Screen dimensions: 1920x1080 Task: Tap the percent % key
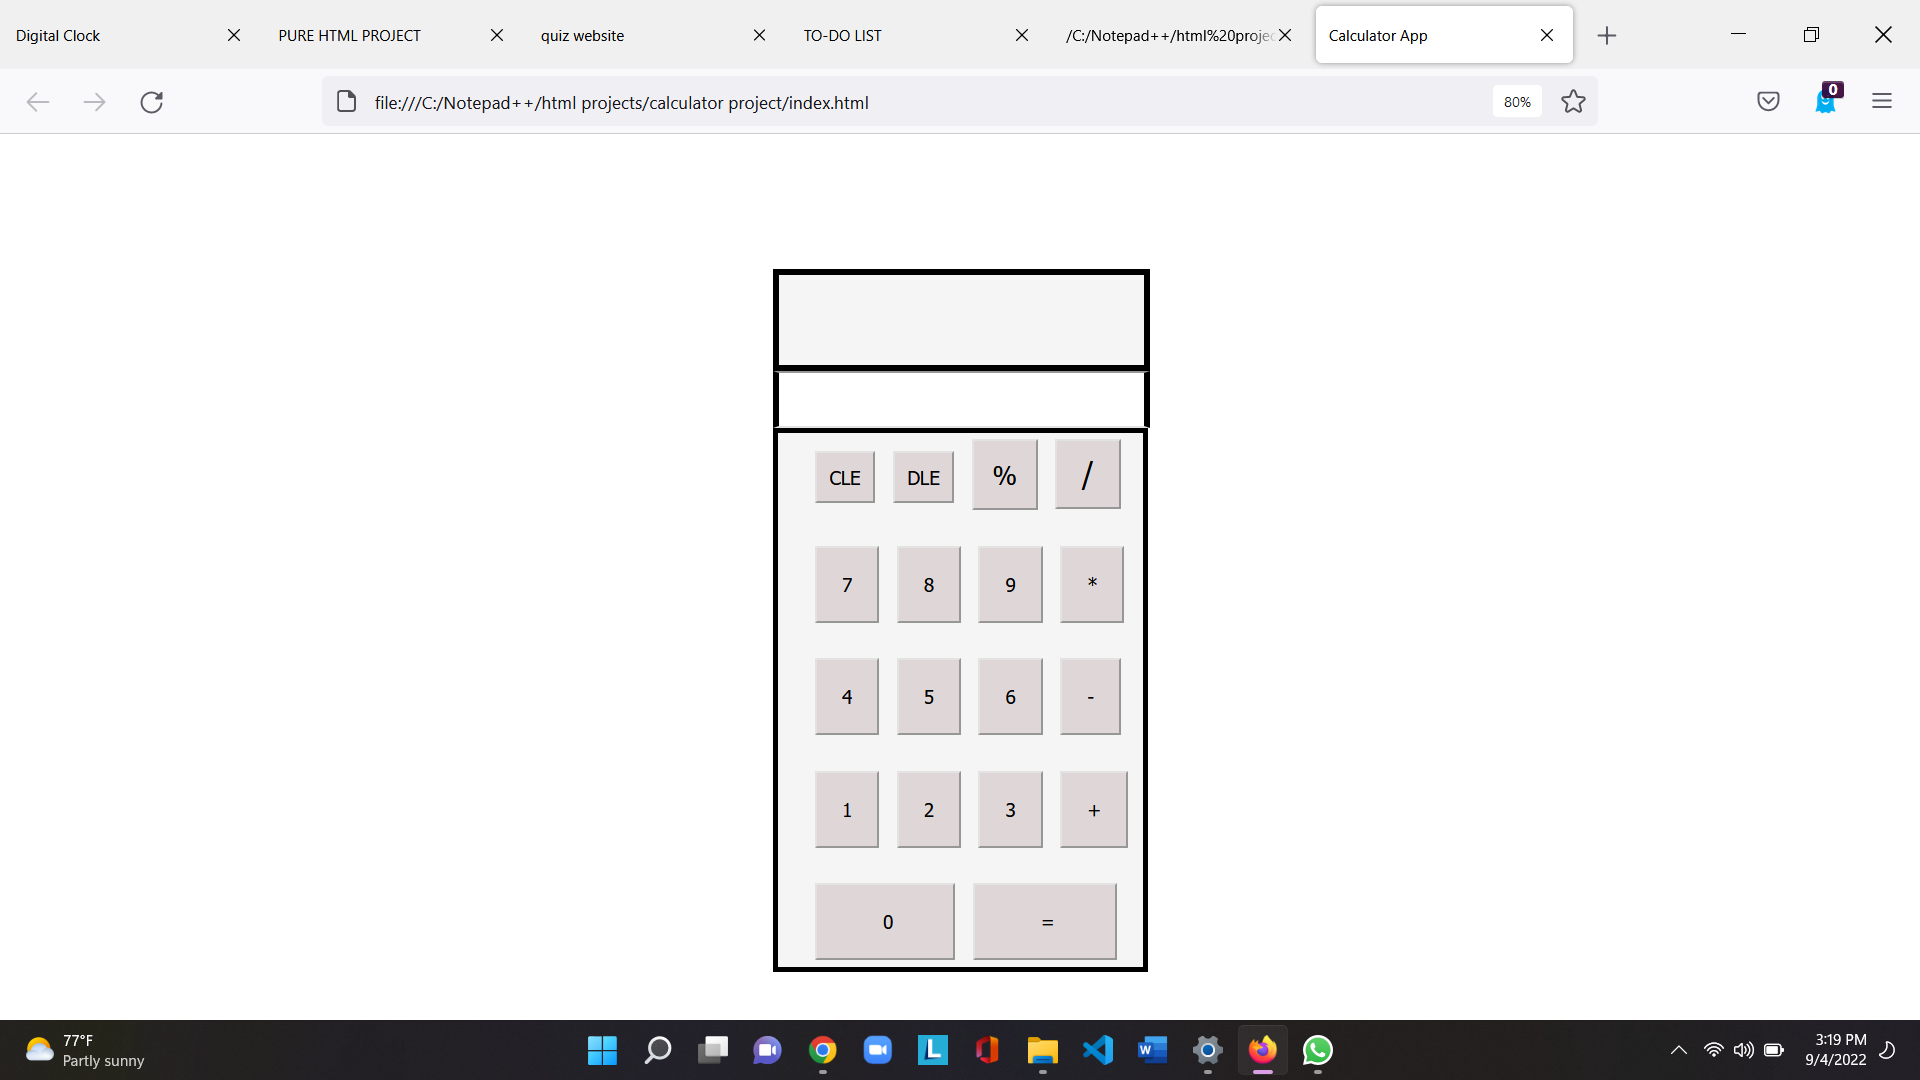[1004, 475]
